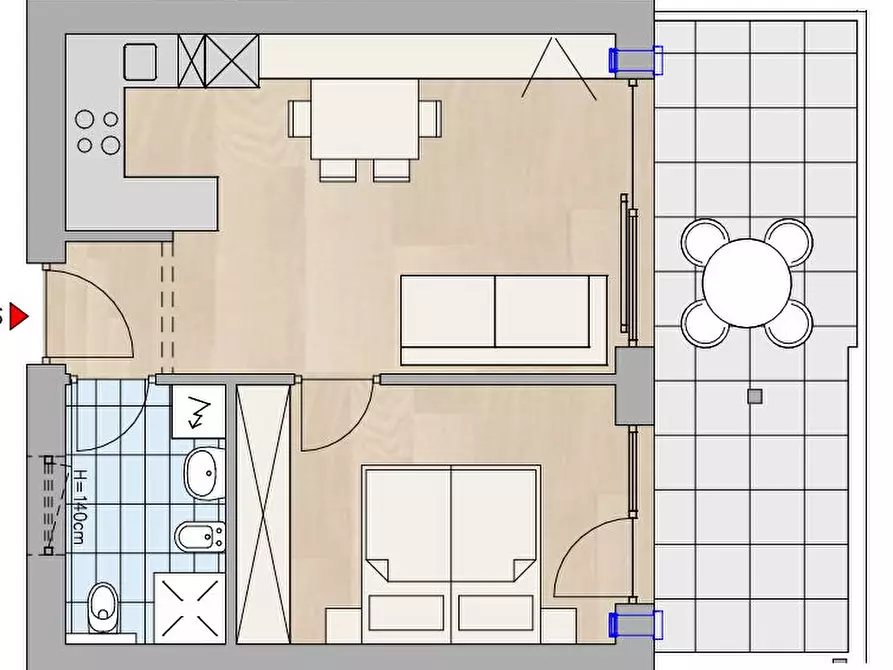Click the red entrance arrow marker

coord(20,316)
